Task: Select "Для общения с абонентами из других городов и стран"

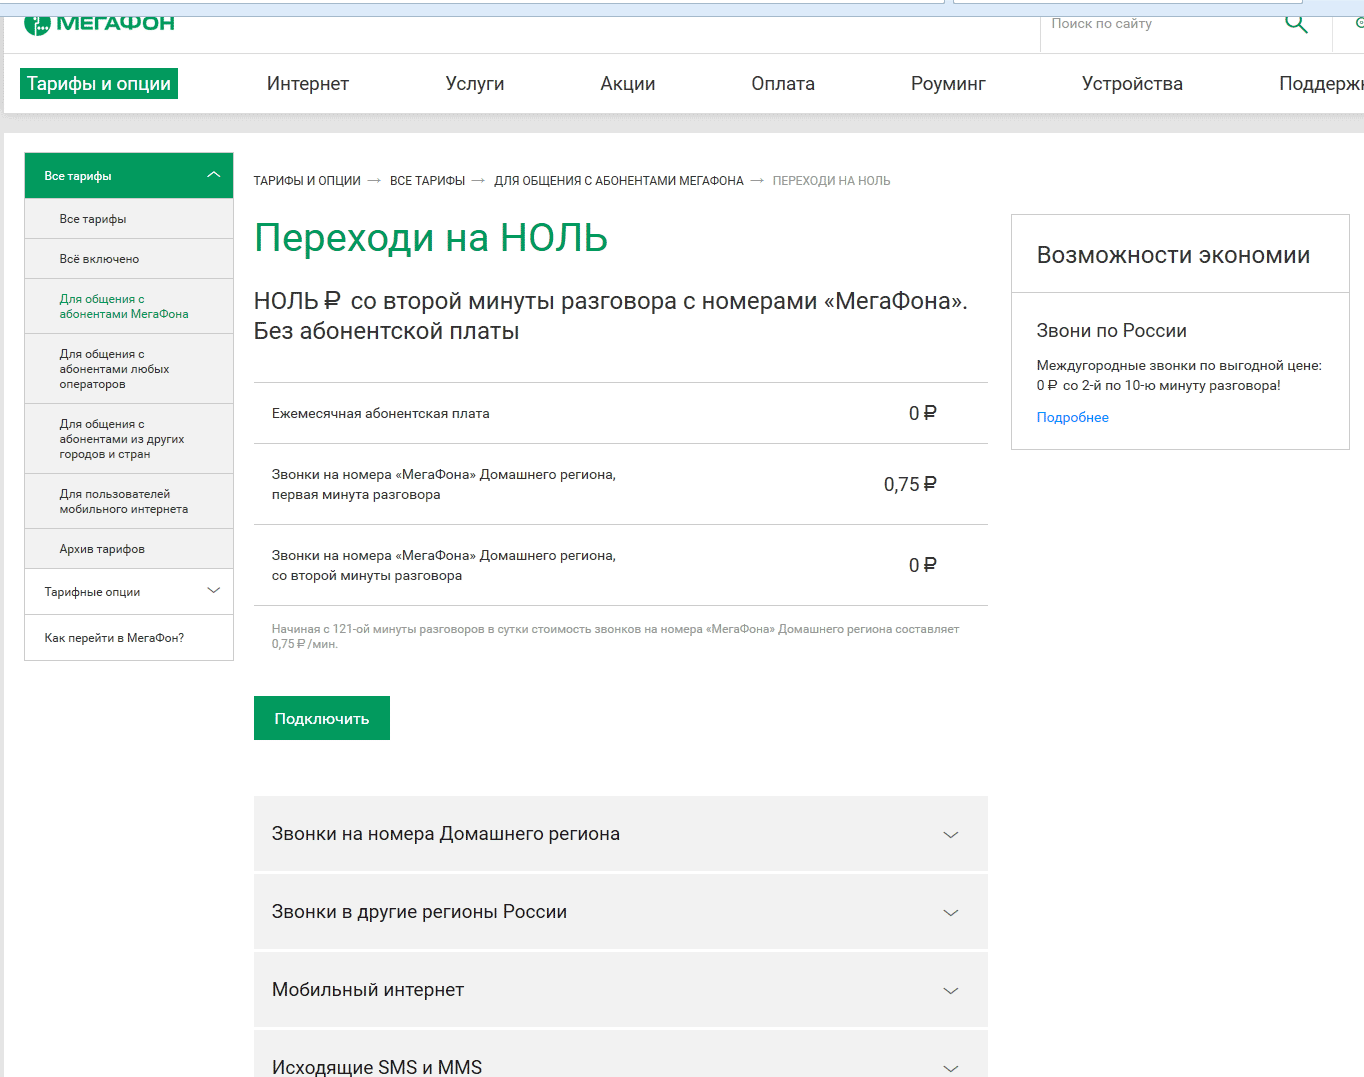Action: [129, 439]
